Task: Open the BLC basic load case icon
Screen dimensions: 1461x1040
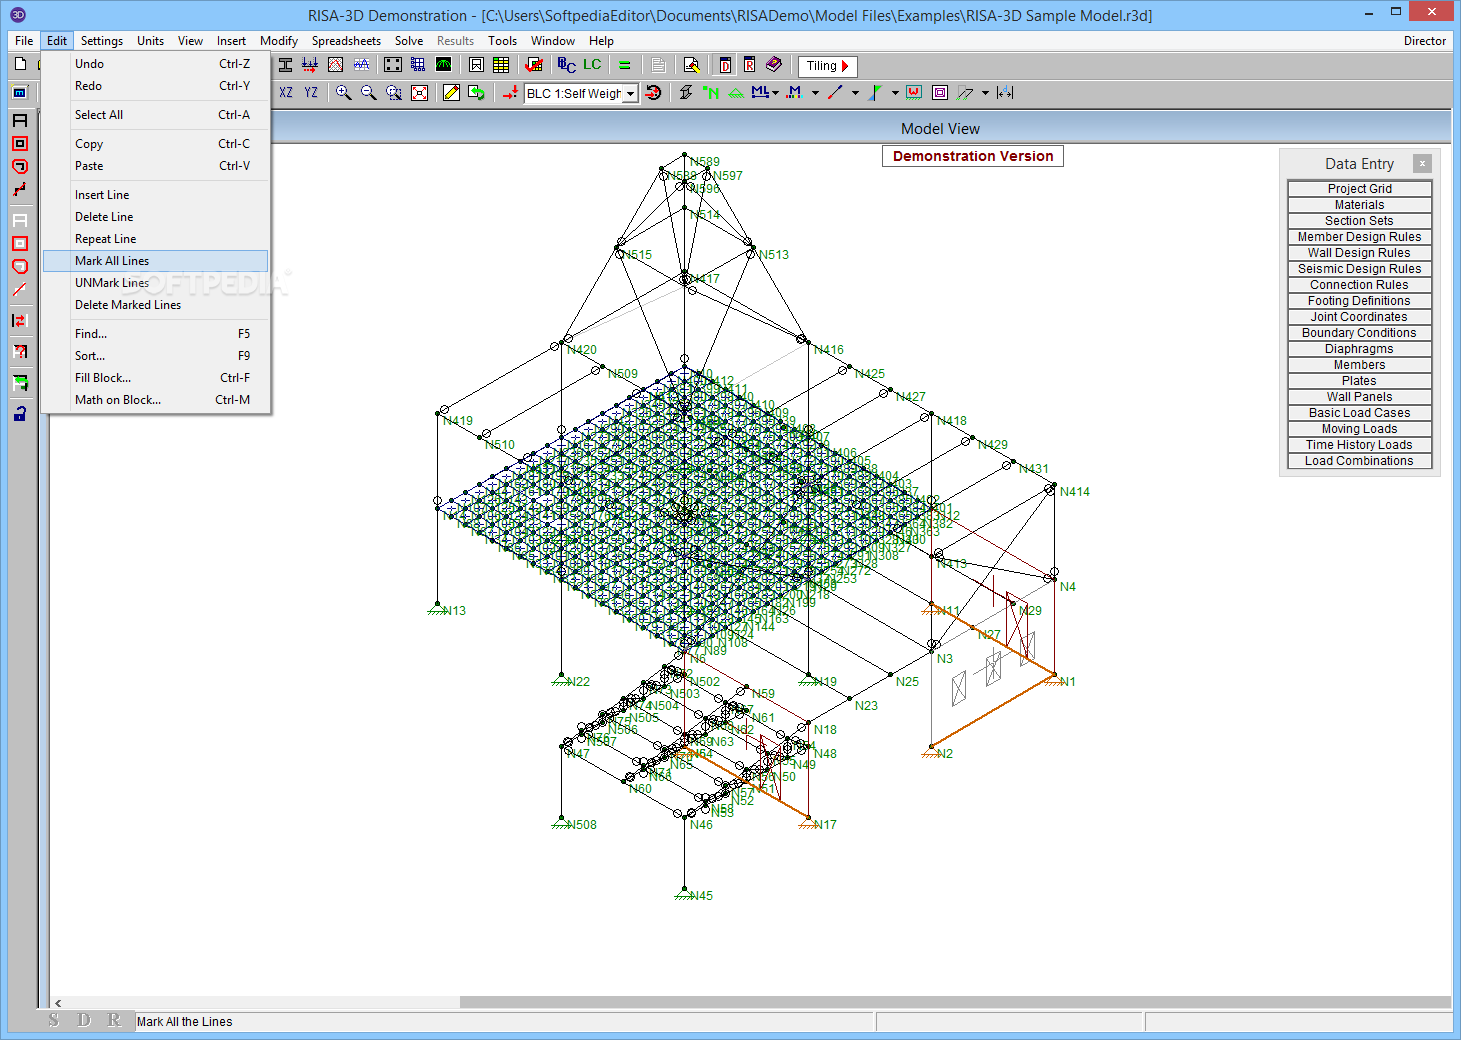Action: coord(567,65)
